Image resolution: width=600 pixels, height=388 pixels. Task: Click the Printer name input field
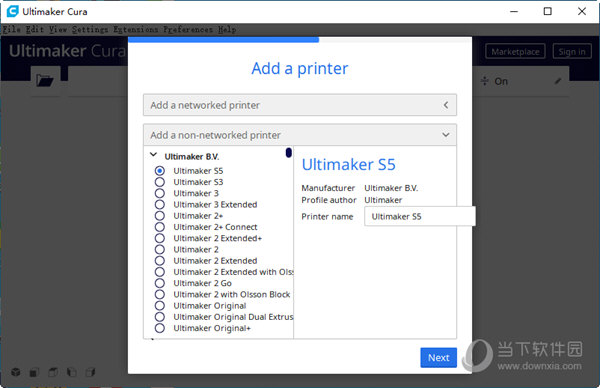(420, 216)
